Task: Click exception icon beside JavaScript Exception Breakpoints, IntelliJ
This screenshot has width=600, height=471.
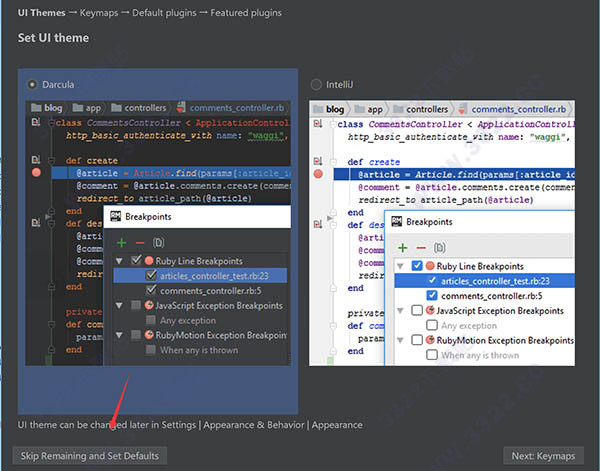Action: (x=430, y=310)
